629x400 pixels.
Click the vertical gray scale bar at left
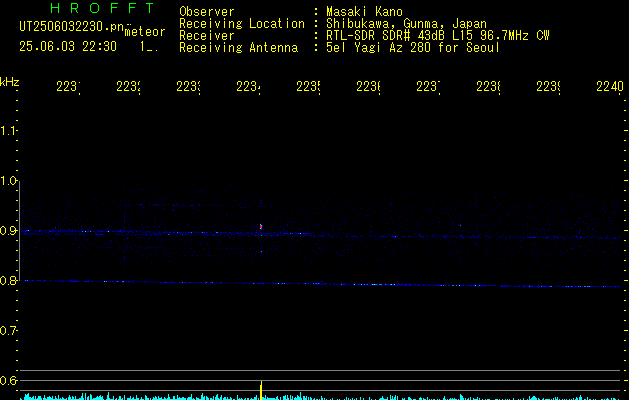pyautogui.click(x=19, y=231)
